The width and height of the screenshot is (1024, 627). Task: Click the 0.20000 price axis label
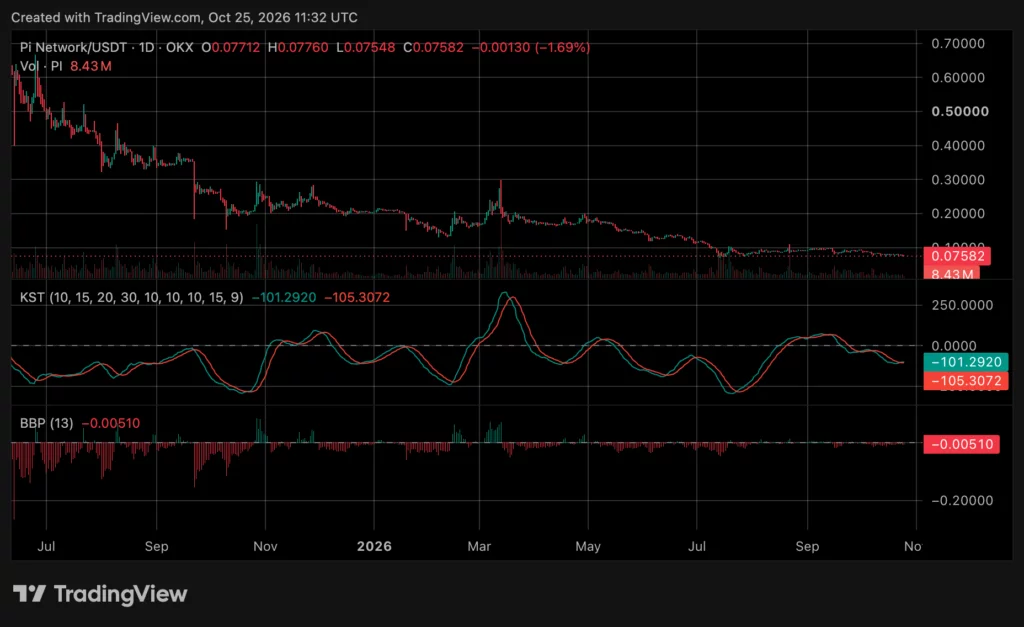pos(958,214)
